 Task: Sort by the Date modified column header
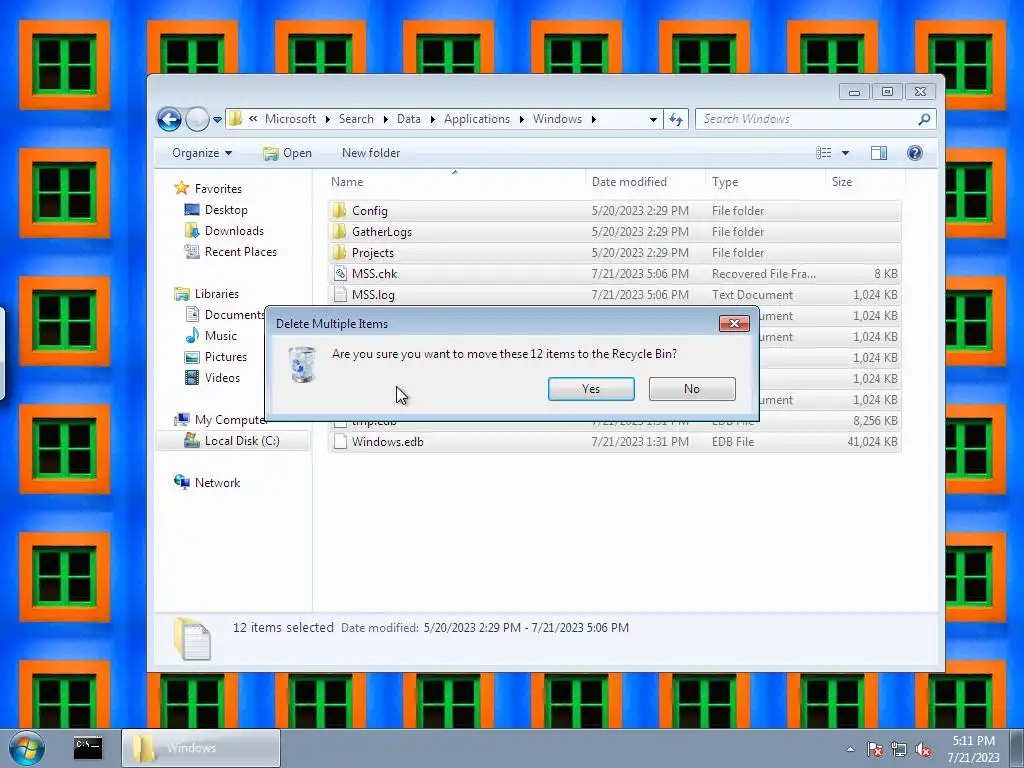645,182
